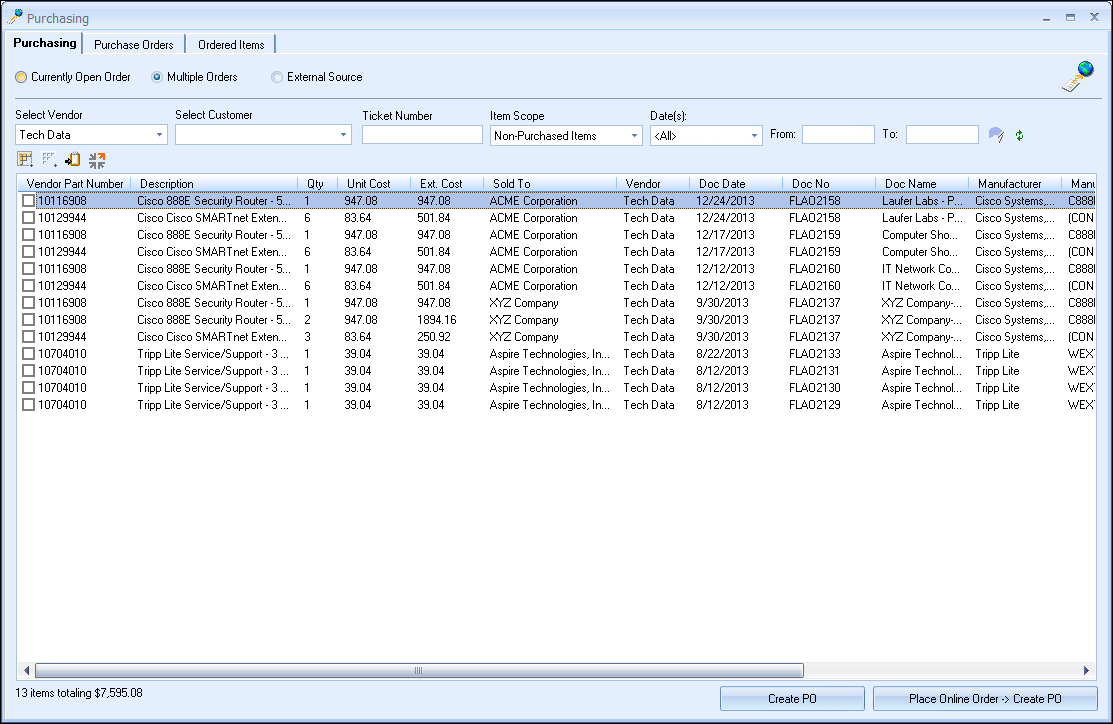Open the Select Customer dropdown
The width and height of the screenshot is (1113, 724).
point(343,135)
